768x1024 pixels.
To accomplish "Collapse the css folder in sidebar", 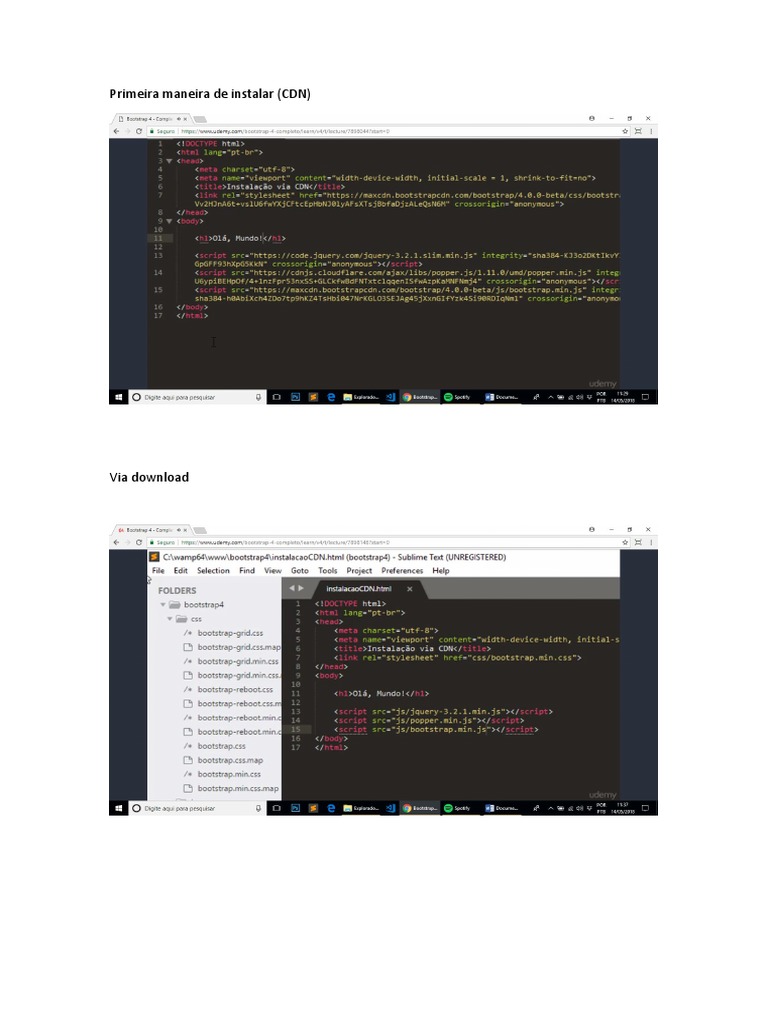I will (170, 618).
